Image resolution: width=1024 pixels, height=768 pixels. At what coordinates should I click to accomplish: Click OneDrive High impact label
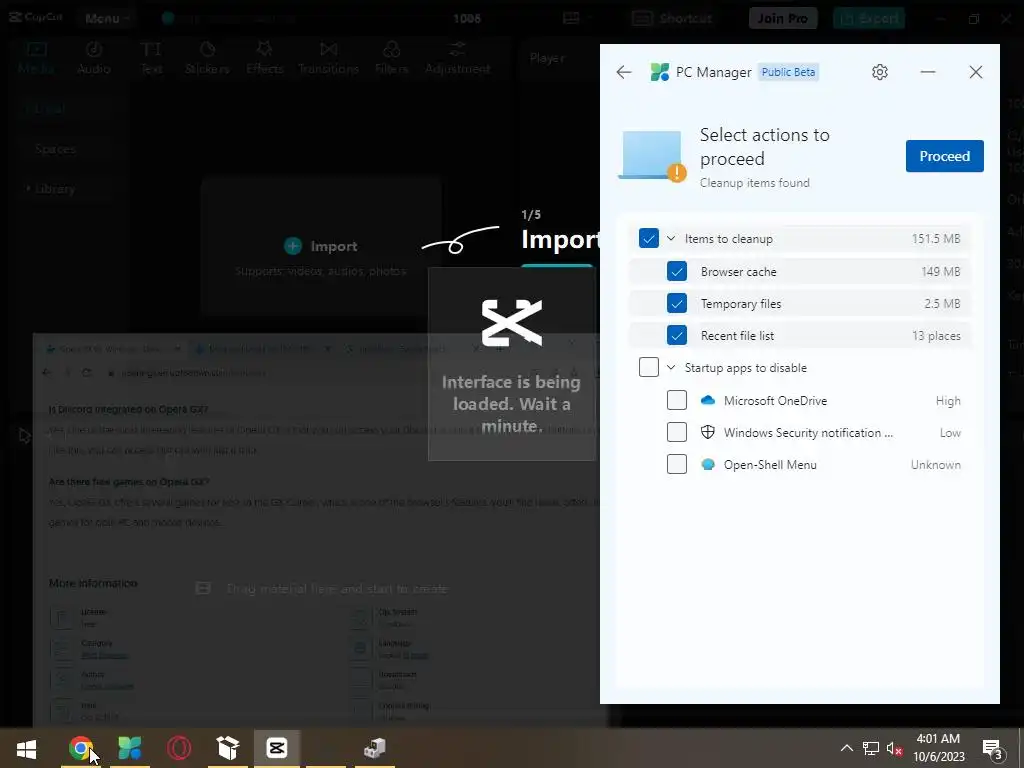click(x=948, y=400)
